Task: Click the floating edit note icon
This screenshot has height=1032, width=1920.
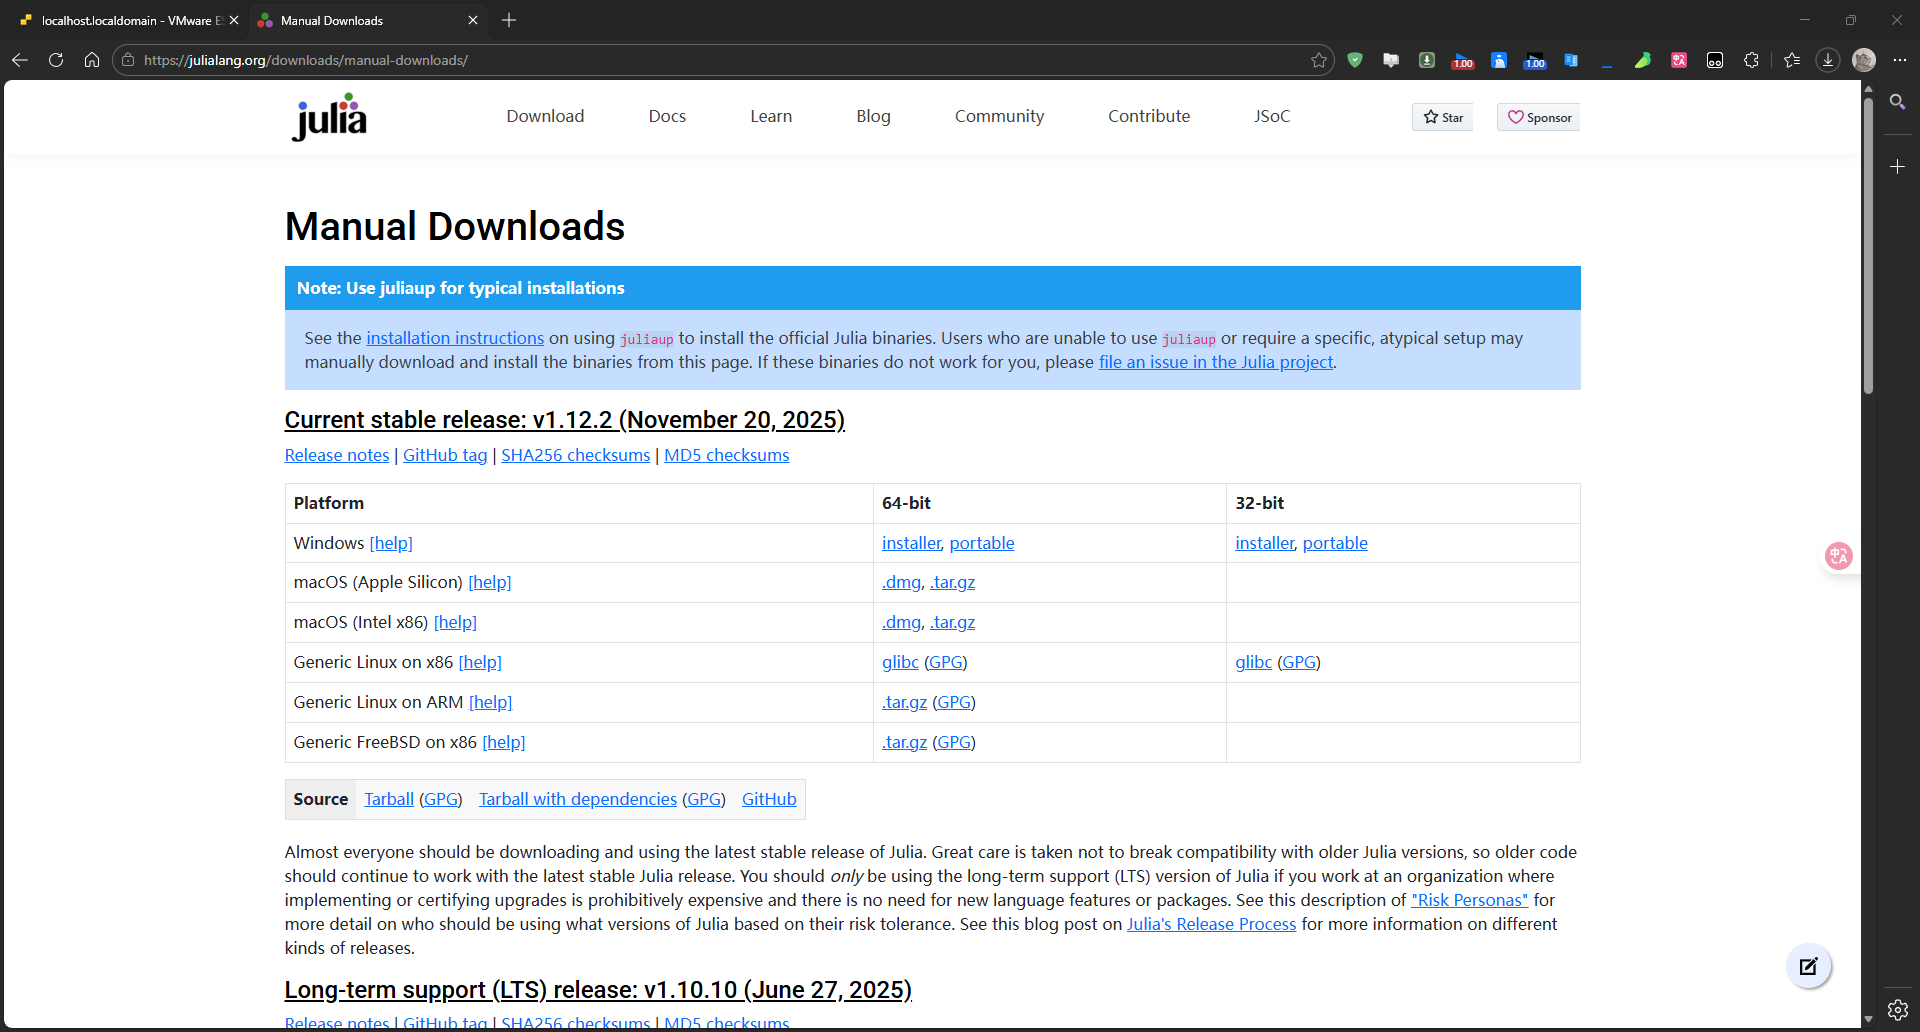Action: [x=1808, y=966]
